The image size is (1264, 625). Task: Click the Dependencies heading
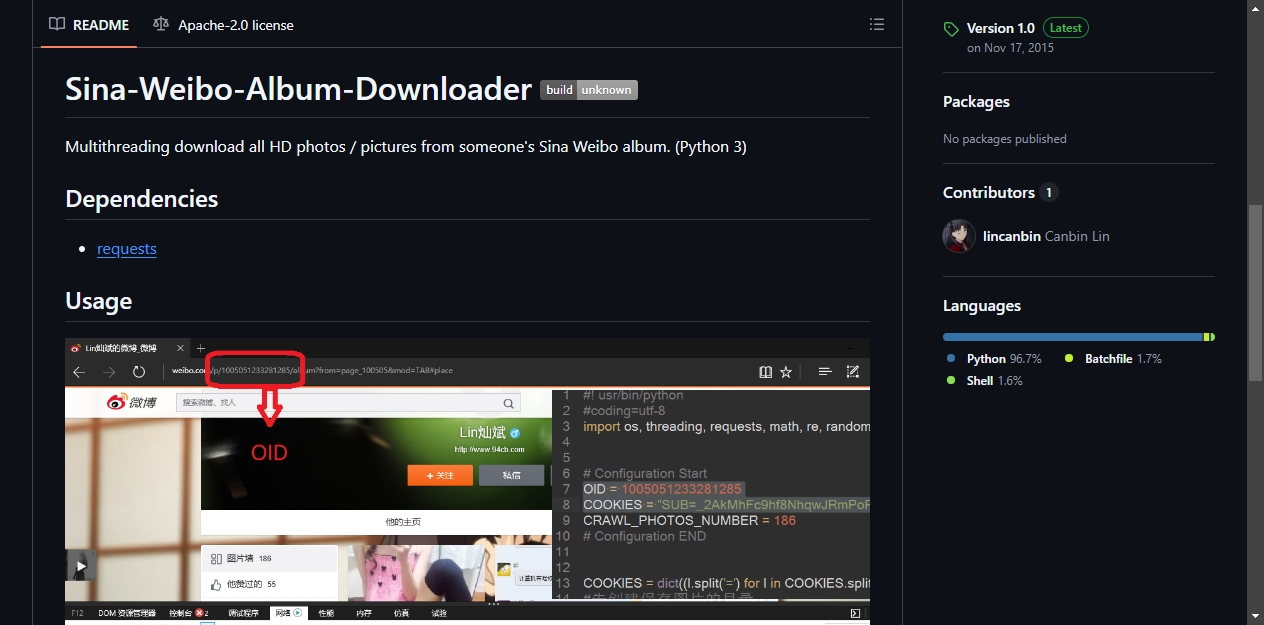click(x=141, y=198)
